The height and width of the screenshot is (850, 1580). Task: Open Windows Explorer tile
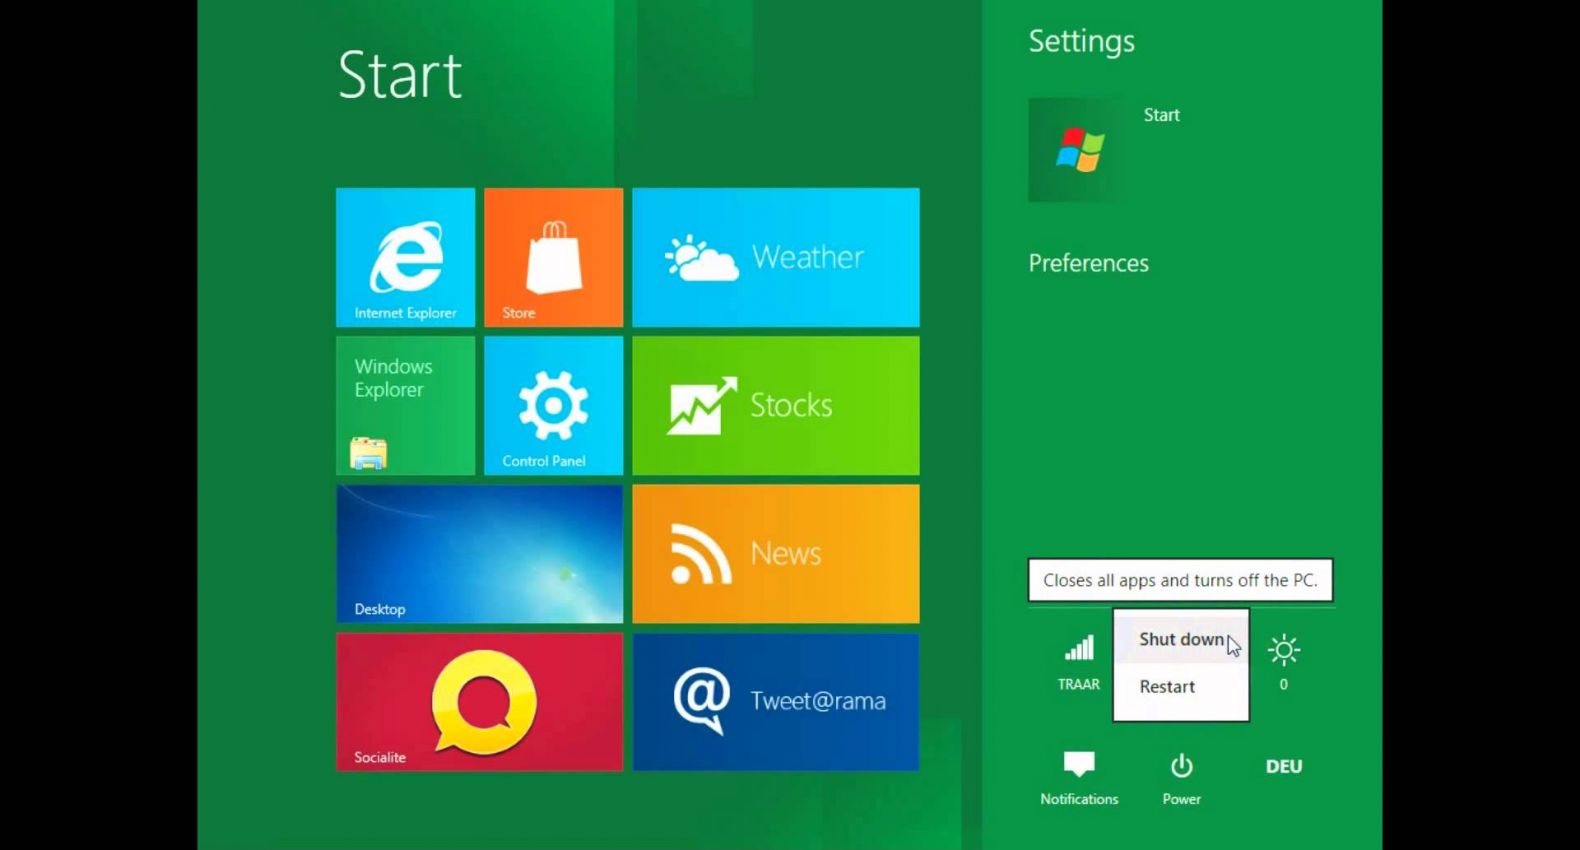point(405,405)
